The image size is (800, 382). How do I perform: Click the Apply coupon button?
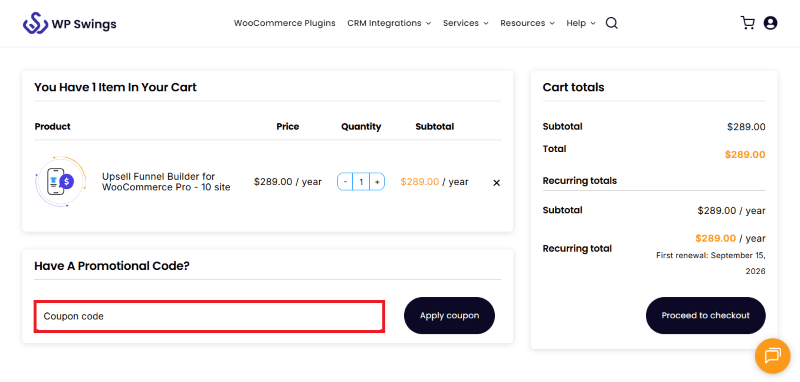449,316
